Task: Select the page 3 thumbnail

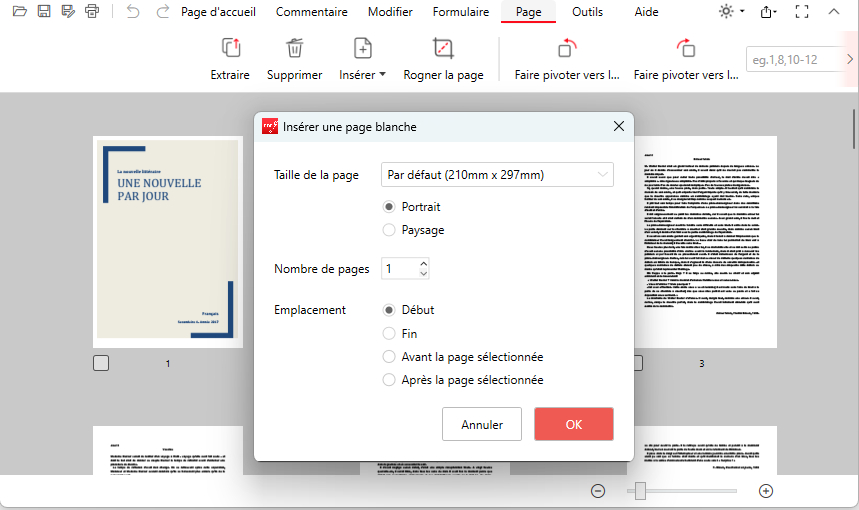Action: [x=705, y=242]
